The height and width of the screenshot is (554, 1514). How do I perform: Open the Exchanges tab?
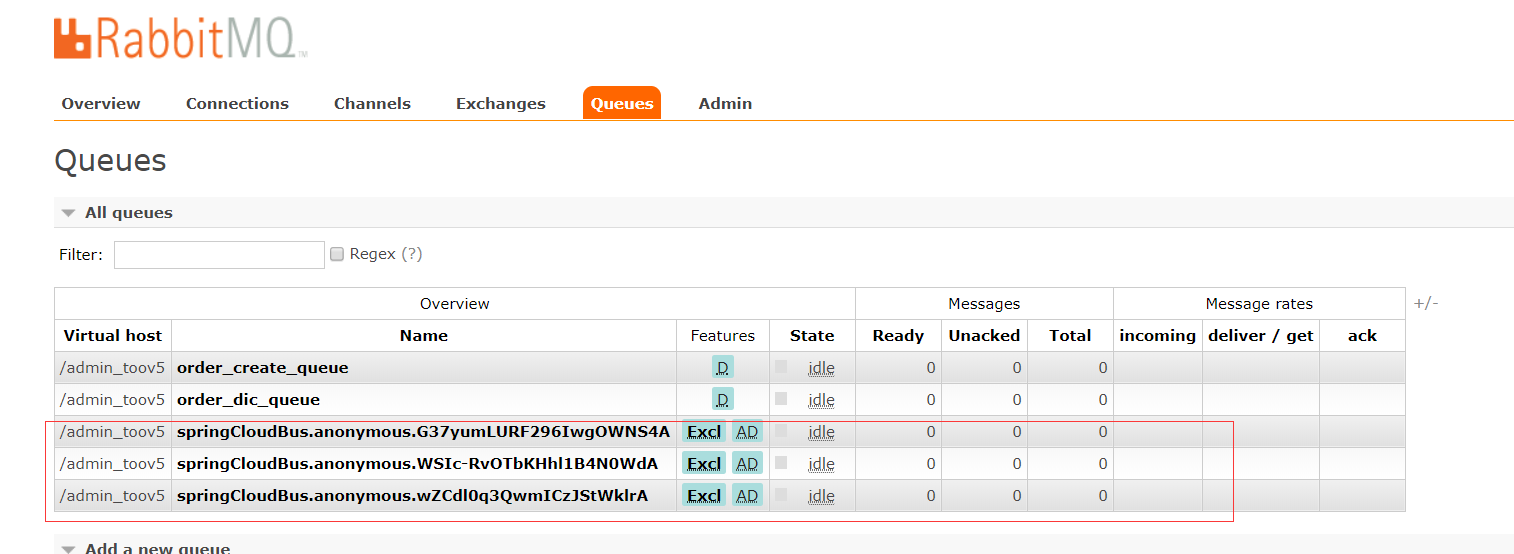point(501,104)
